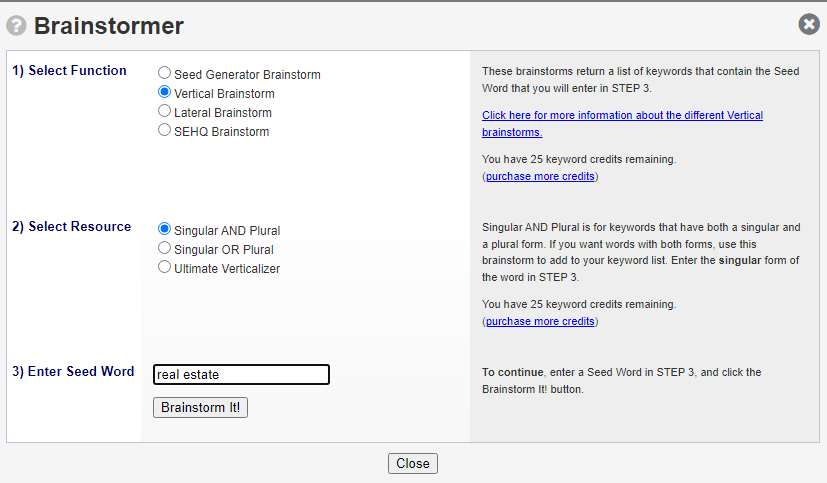Click the Brainstorm It! button

tap(200, 408)
